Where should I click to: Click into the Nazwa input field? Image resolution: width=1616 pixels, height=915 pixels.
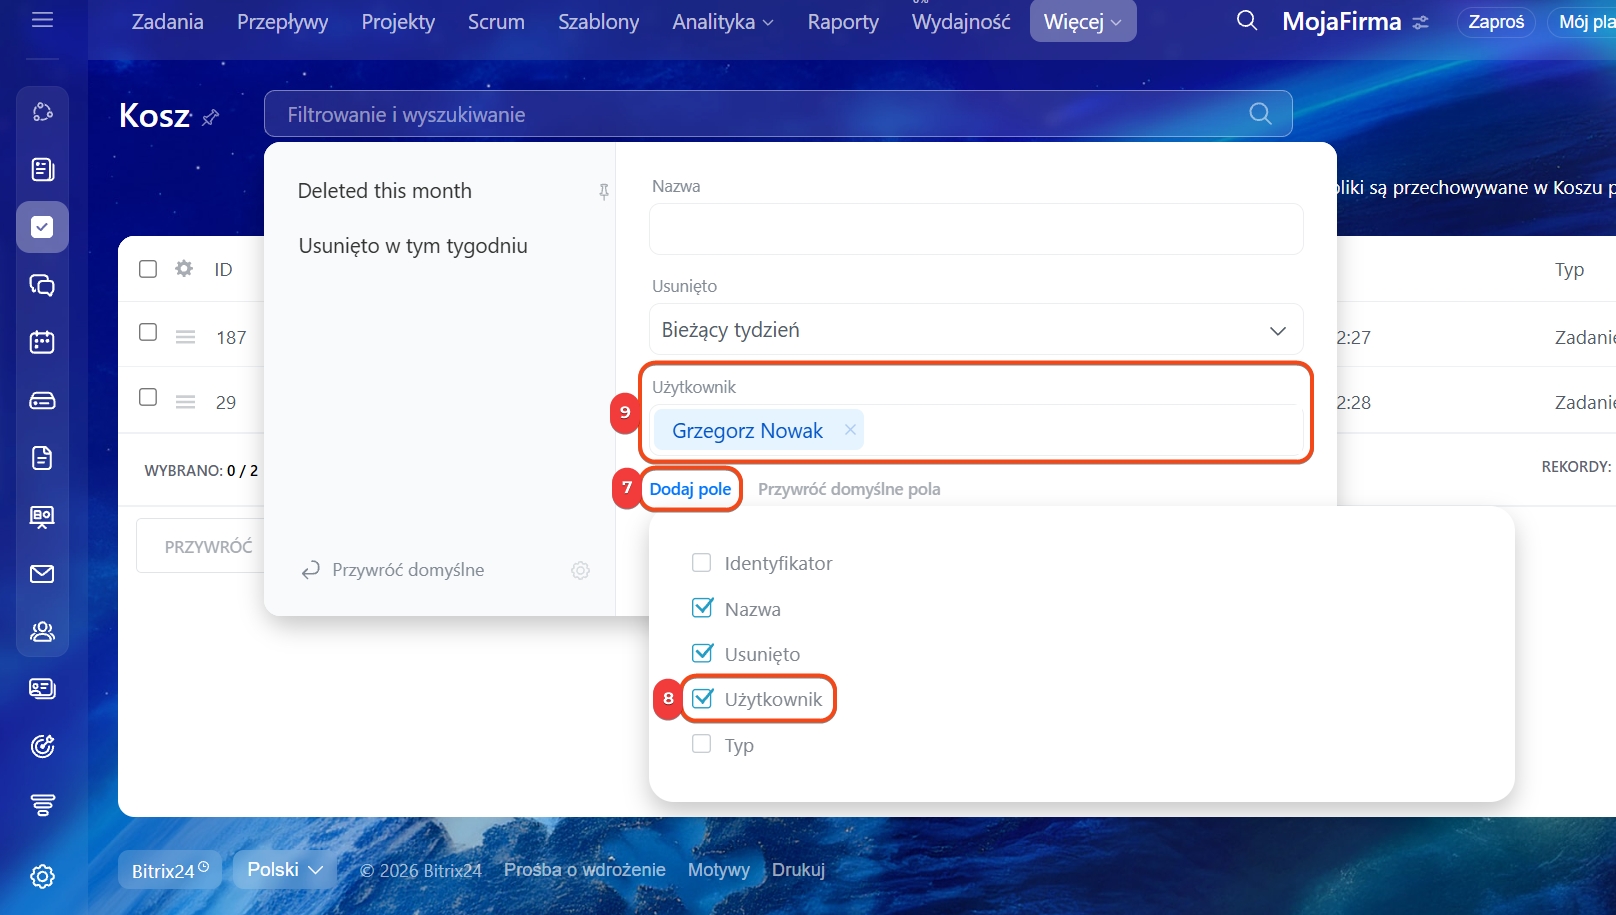pyautogui.click(x=975, y=229)
